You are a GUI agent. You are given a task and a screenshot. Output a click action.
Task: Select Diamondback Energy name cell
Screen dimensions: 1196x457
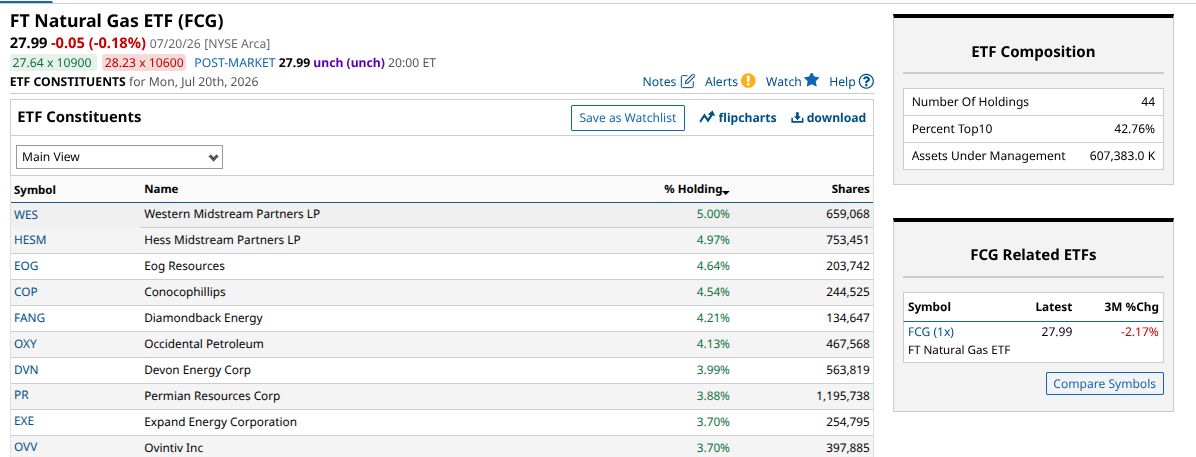(x=203, y=317)
